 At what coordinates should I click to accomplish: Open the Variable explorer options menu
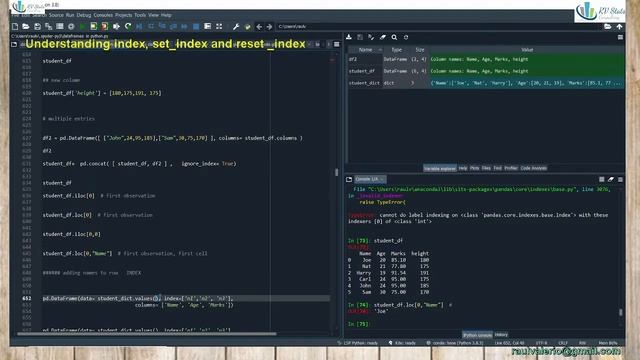620,37
